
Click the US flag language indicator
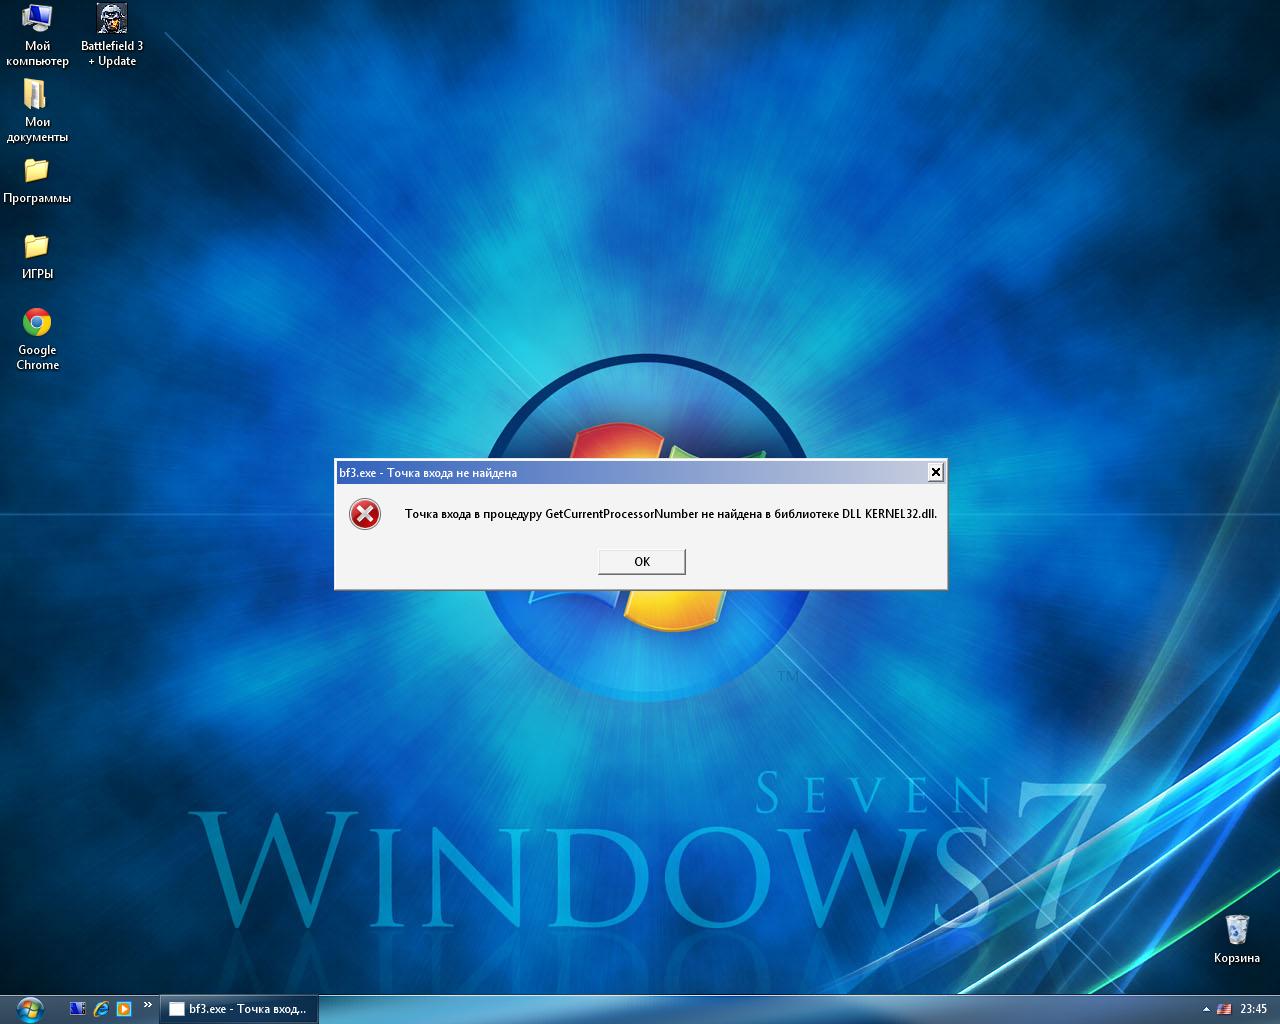click(x=1224, y=1009)
